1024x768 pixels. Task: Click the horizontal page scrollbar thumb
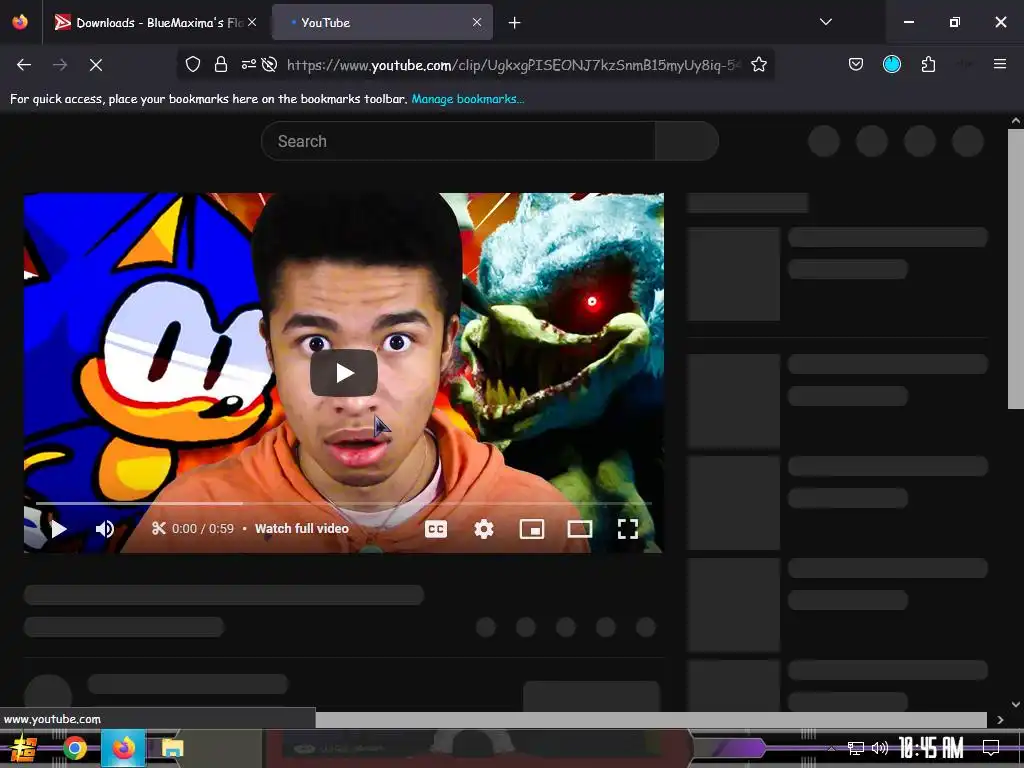[x=650, y=720]
